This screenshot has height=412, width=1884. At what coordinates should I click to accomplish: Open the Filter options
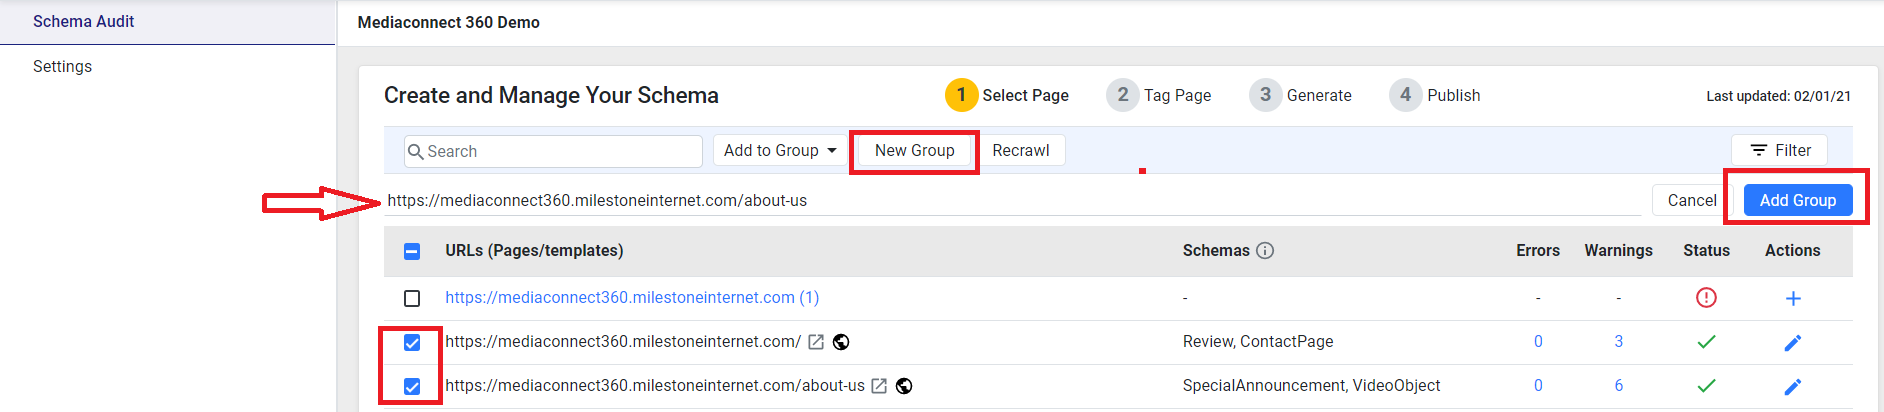(x=1780, y=150)
